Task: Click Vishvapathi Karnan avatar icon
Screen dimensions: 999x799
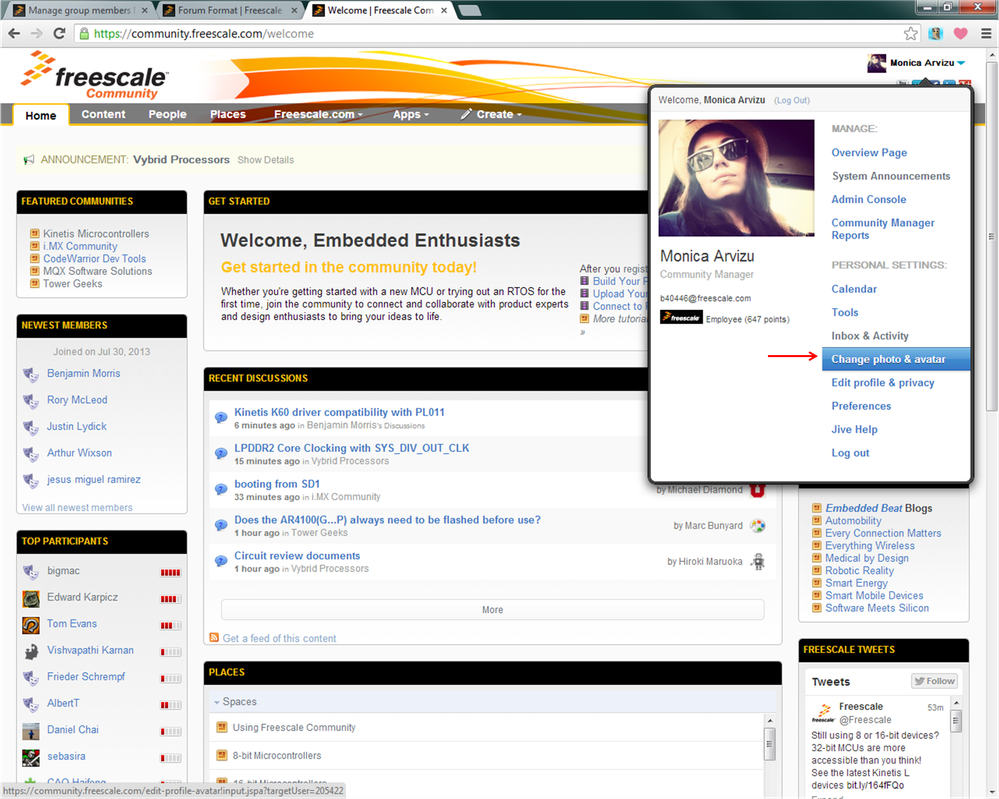Action: [31, 651]
